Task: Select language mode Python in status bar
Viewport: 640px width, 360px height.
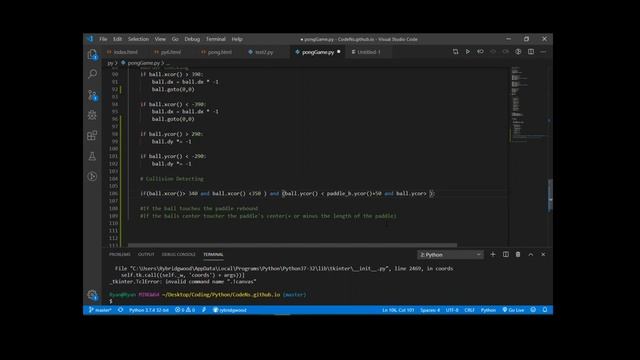Action: [x=488, y=310]
